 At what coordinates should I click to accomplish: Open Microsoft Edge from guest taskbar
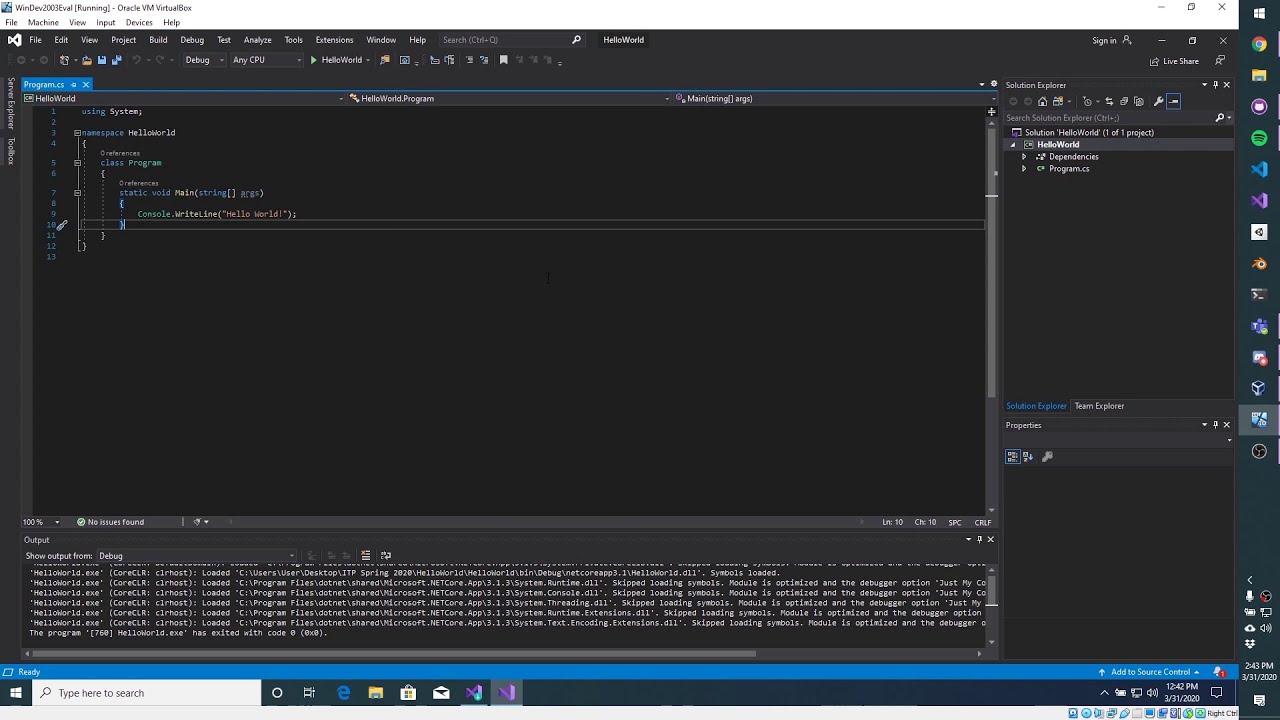344,693
